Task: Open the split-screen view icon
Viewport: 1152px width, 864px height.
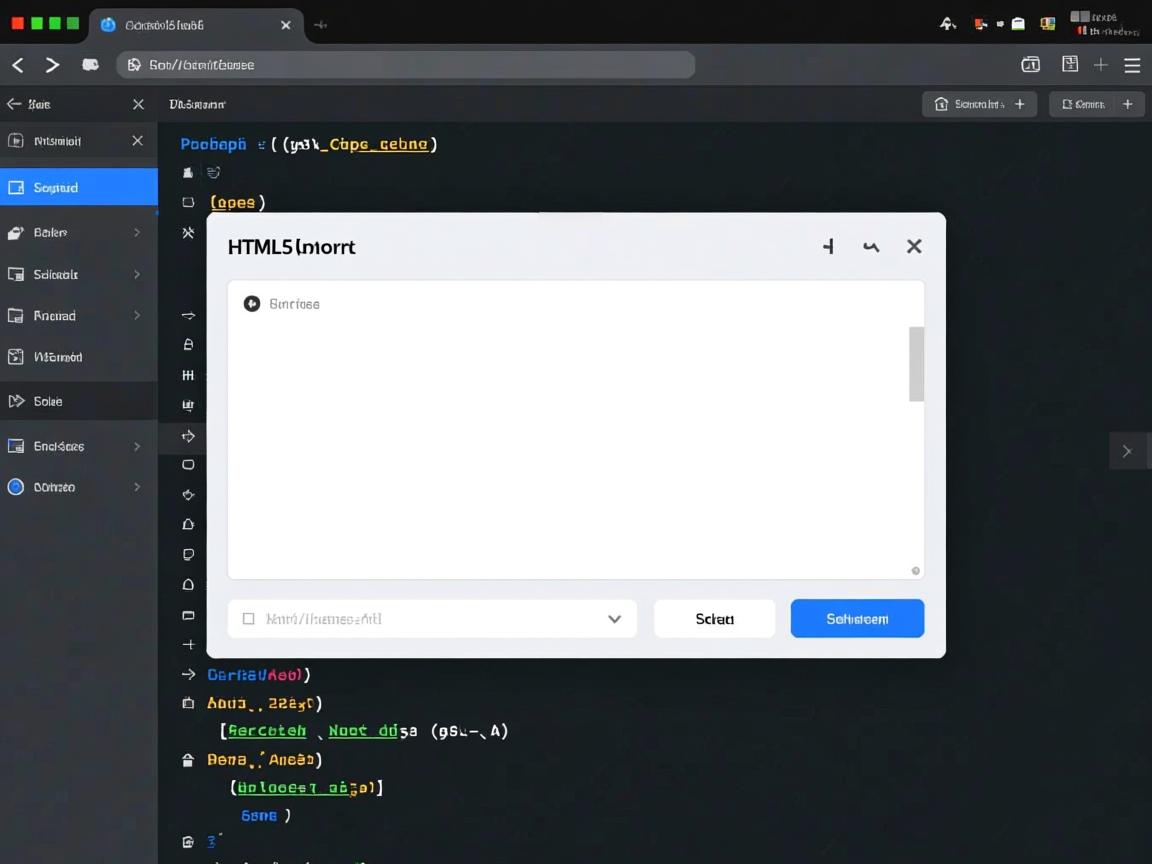Action: tap(1070, 63)
